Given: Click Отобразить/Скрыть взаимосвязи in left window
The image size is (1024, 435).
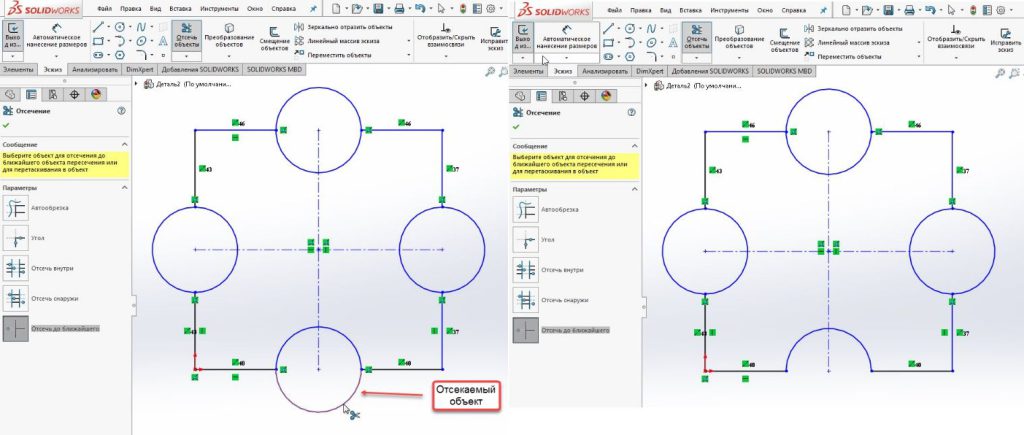Looking at the screenshot, I should tap(446, 36).
